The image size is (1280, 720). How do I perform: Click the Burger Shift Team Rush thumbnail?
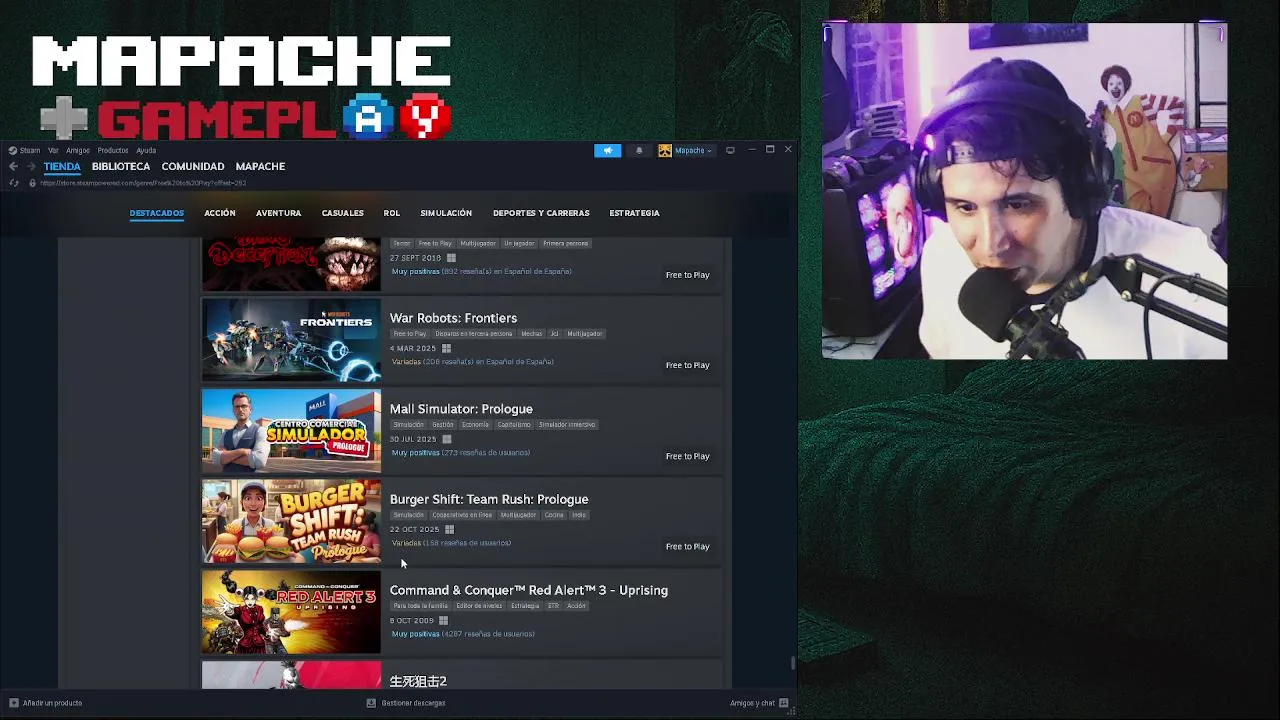pos(291,521)
